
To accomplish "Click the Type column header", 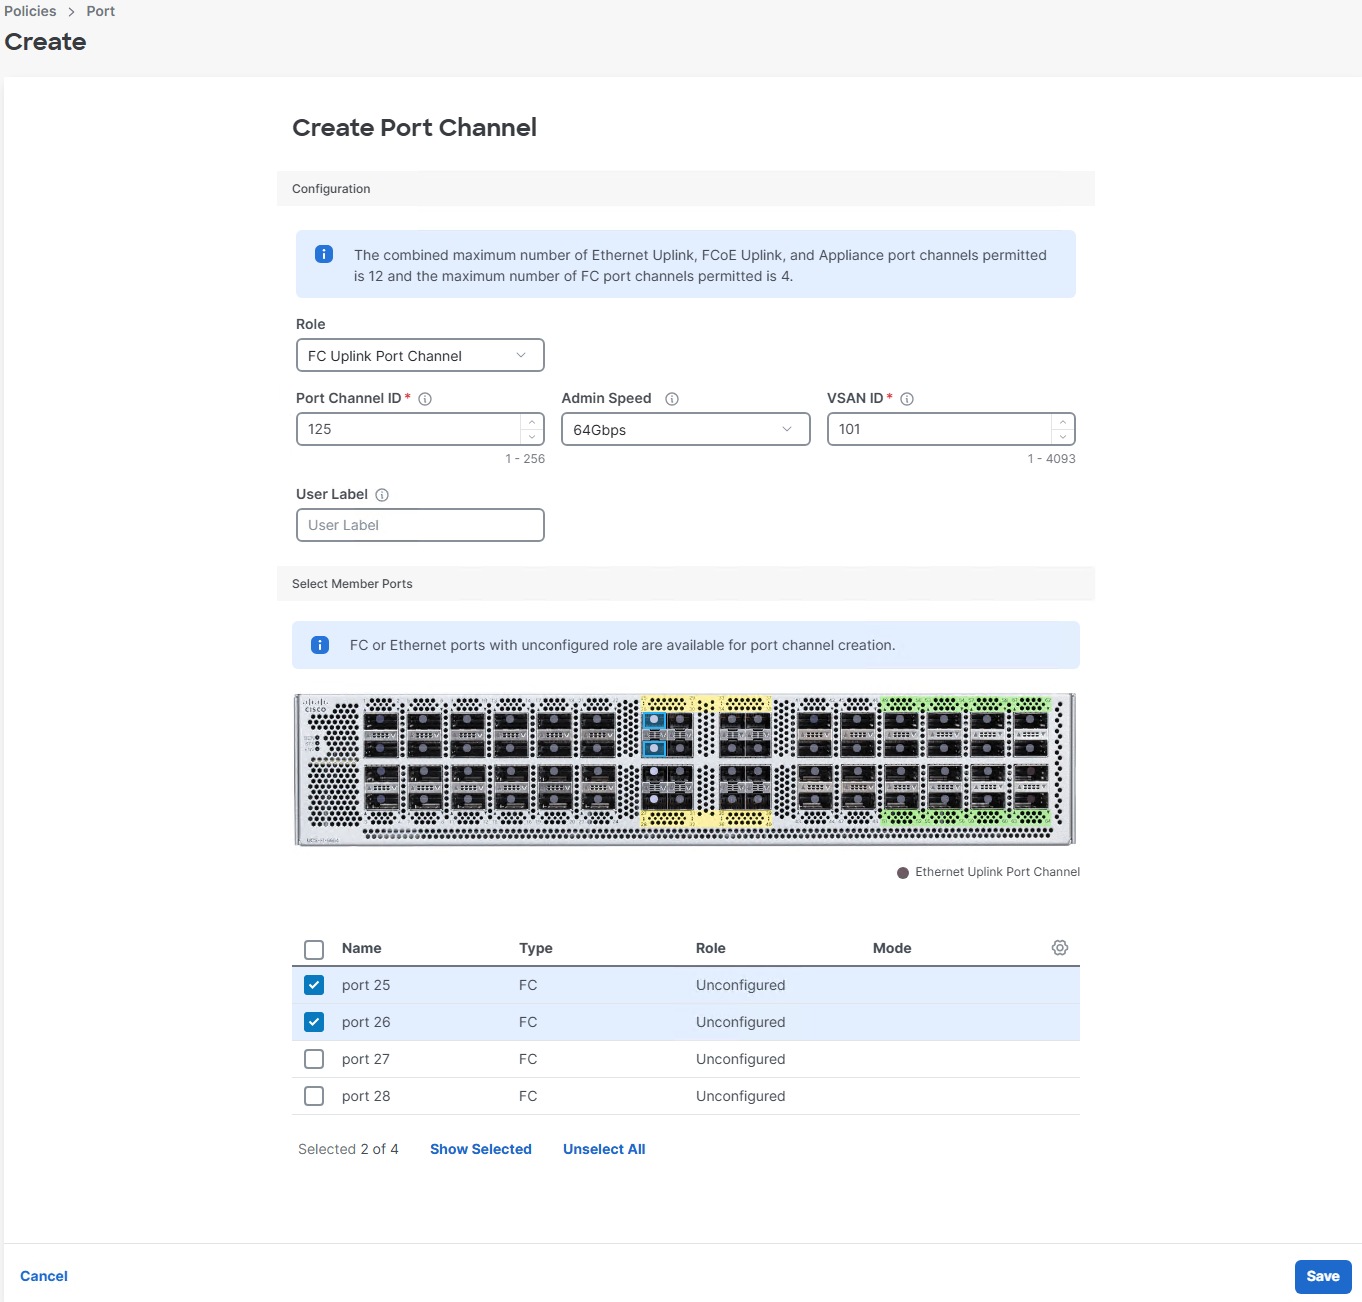I will [x=536, y=948].
